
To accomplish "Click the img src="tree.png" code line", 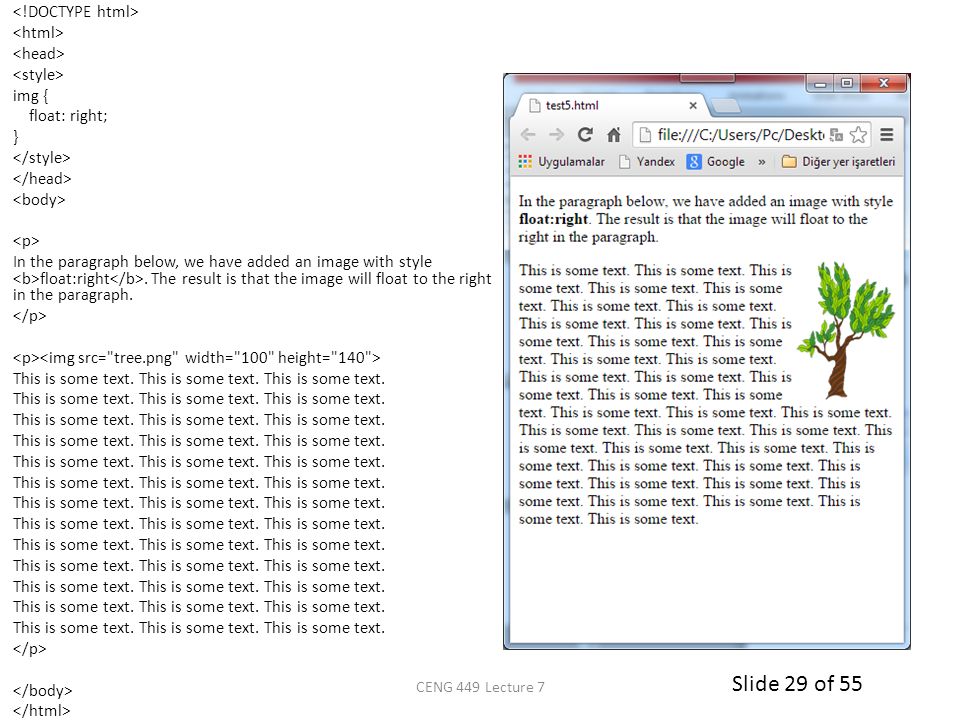I will coord(197,358).
